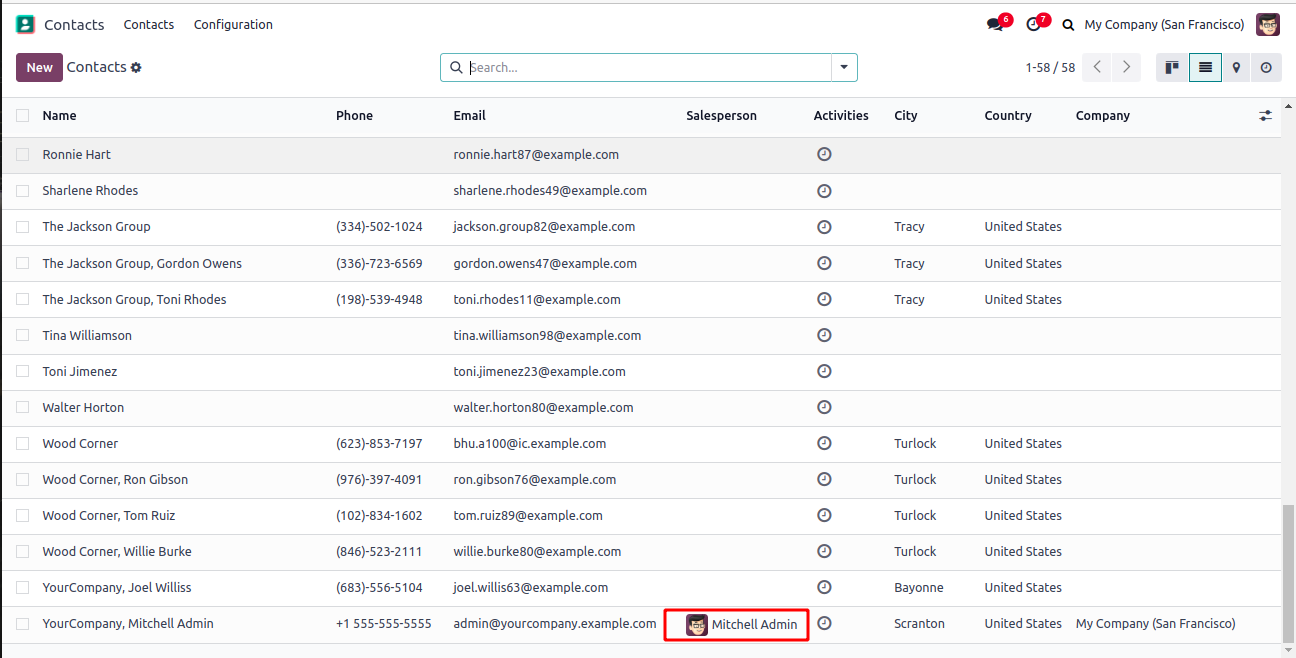
Task: Open the discuss messages icon
Action: click(x=995, y=25)
